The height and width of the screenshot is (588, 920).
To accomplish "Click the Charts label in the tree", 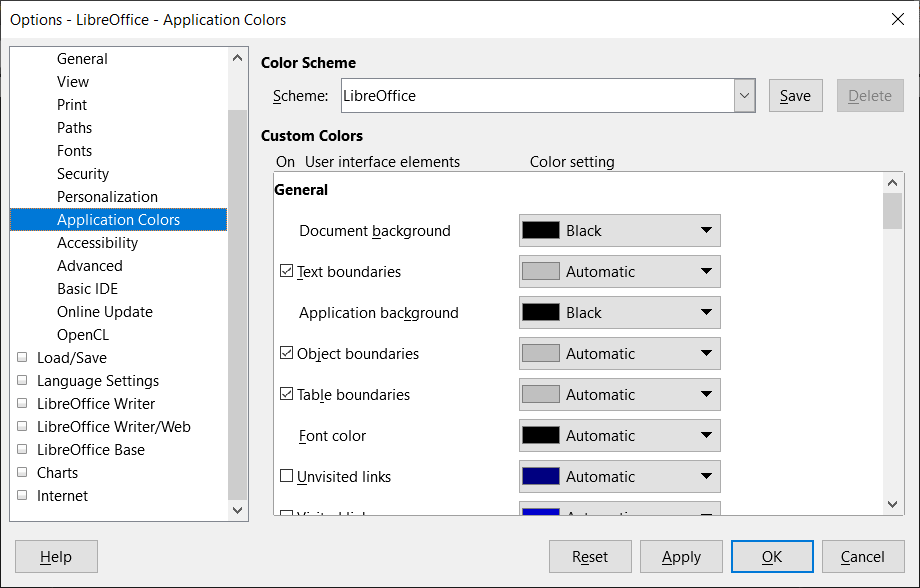I will 58,472.
